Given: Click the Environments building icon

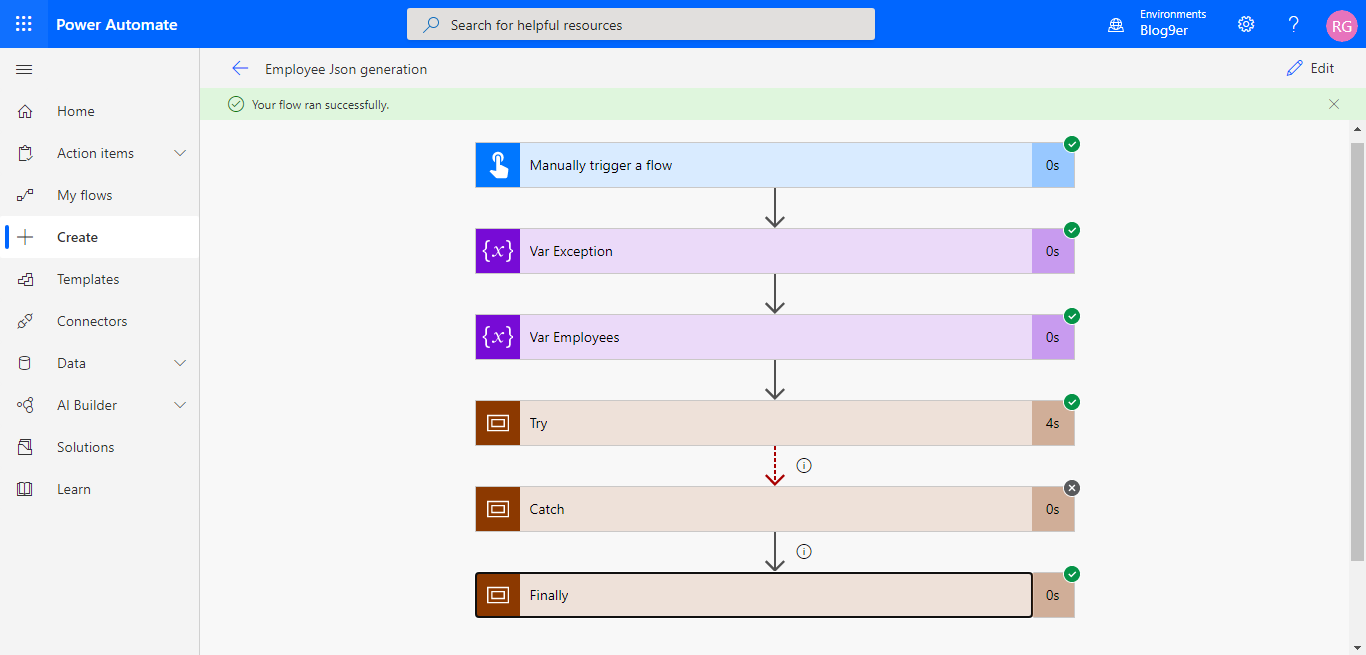Looking at the screenshot, I should click(x=1115, y=24).
